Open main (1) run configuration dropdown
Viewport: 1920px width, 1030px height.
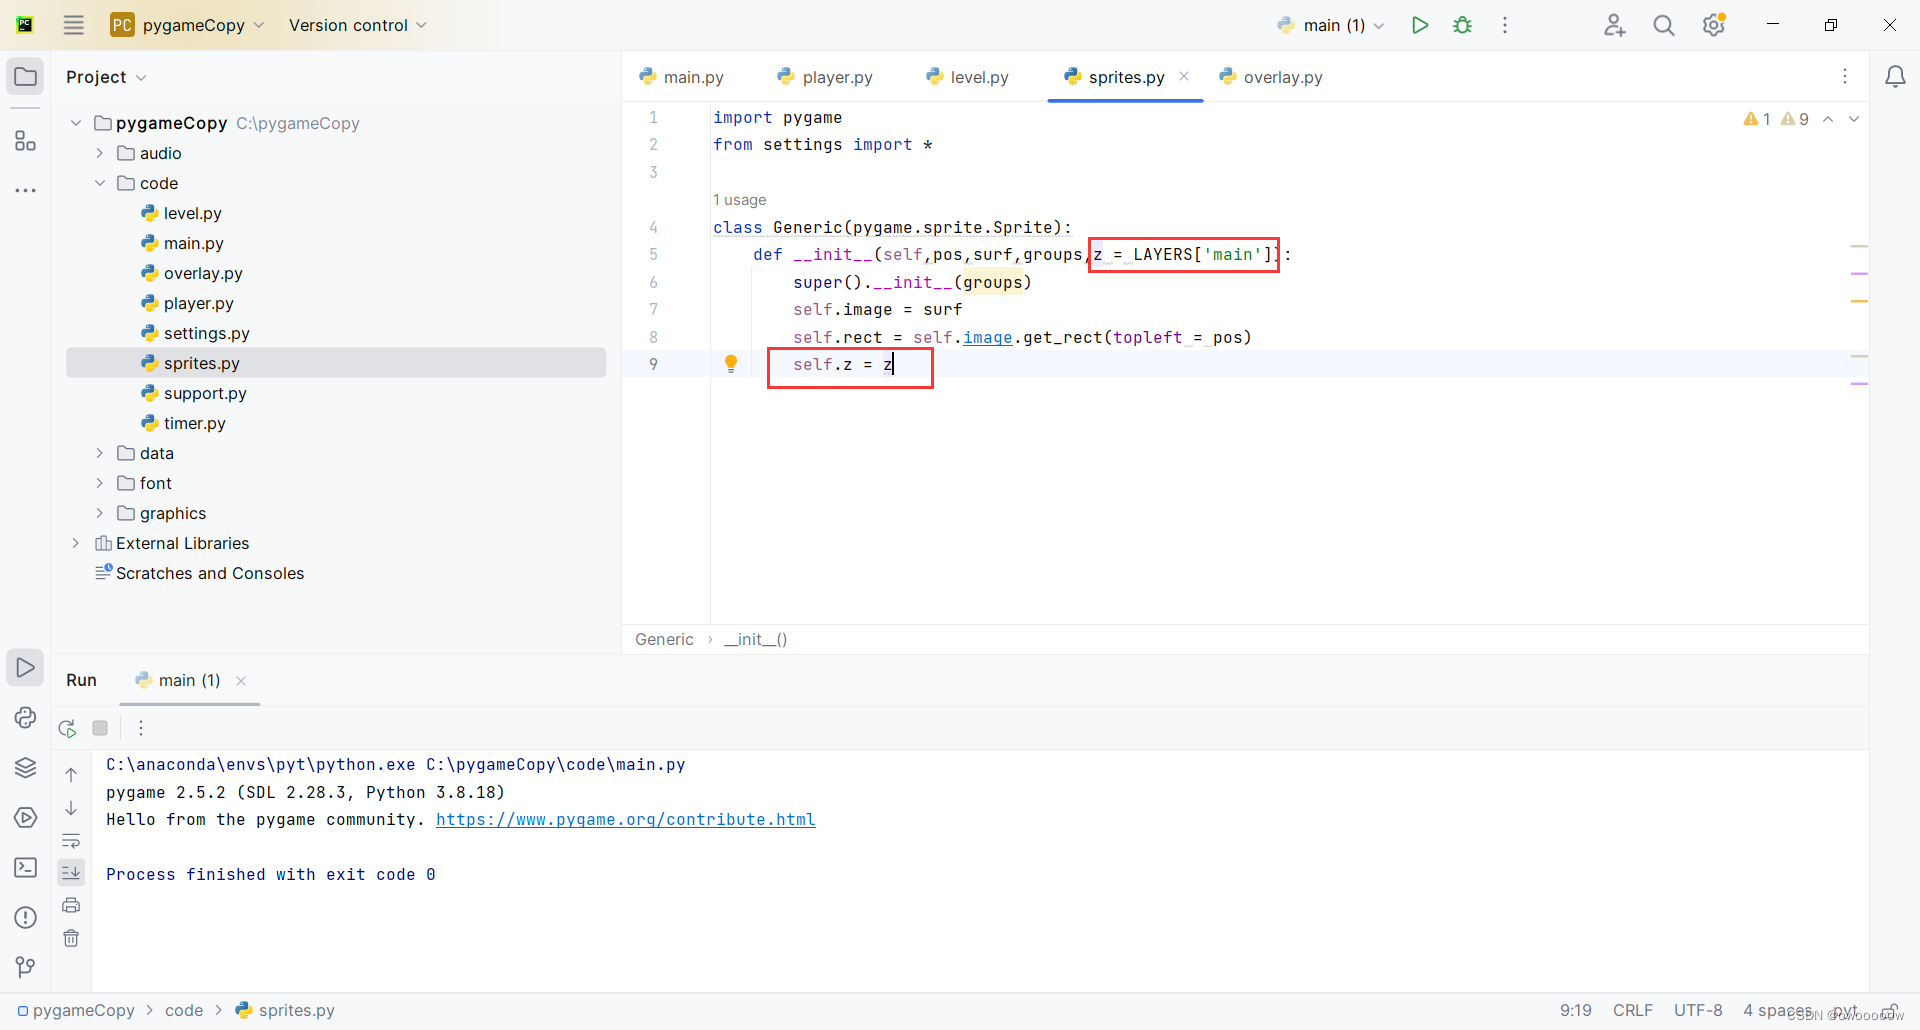pos(1331,25)
